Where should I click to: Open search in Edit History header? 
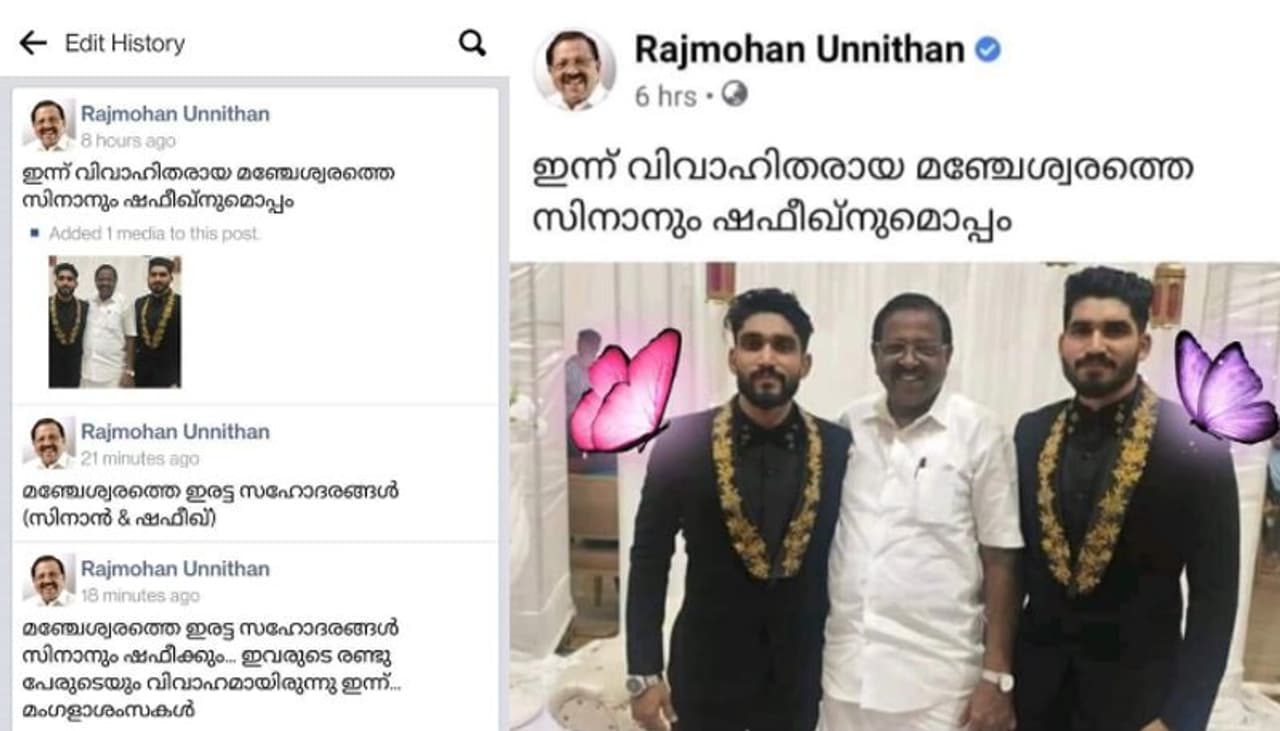[x=472, y=42]
